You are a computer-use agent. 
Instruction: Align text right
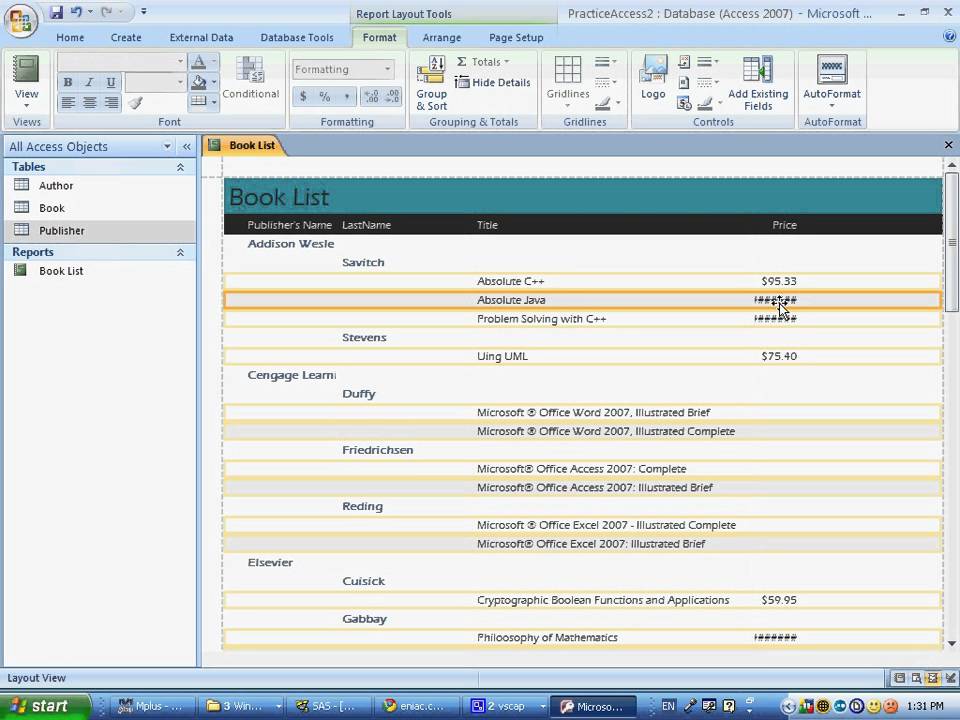click(x=111, y=102)
